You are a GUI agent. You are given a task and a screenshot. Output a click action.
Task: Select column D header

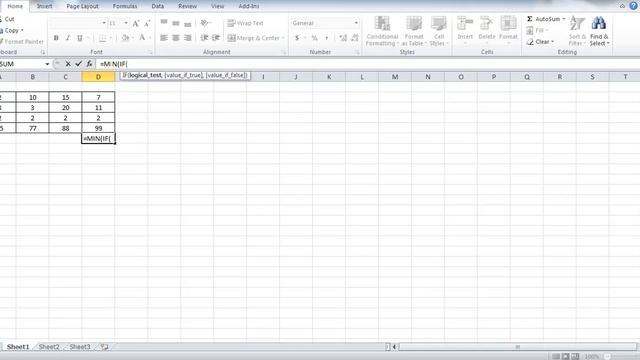98,77
